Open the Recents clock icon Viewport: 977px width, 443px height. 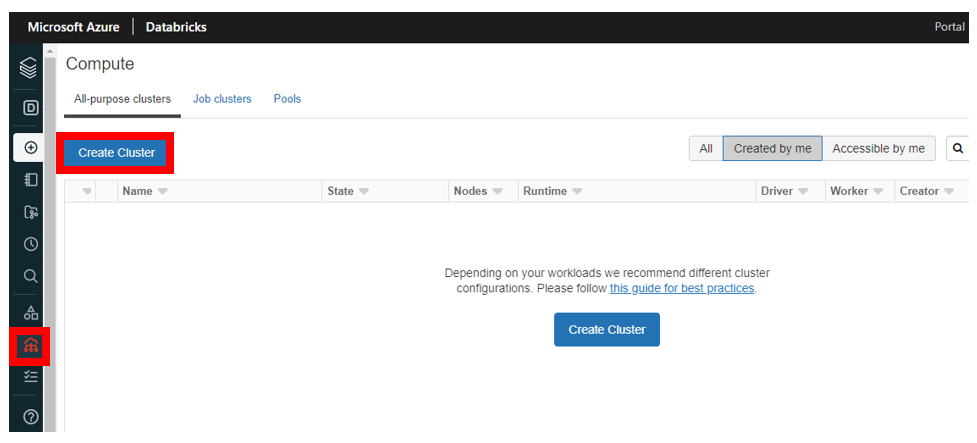coord(31,244)
